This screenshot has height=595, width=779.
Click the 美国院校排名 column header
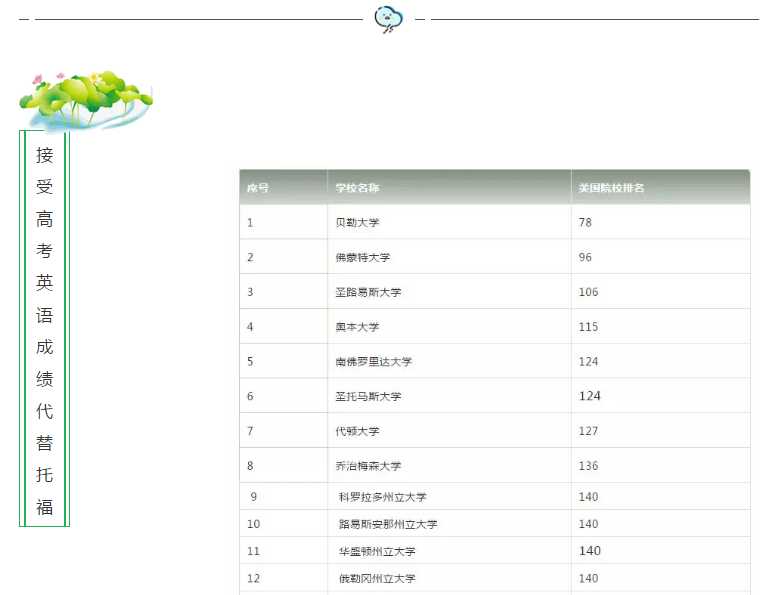click(611, 188)
